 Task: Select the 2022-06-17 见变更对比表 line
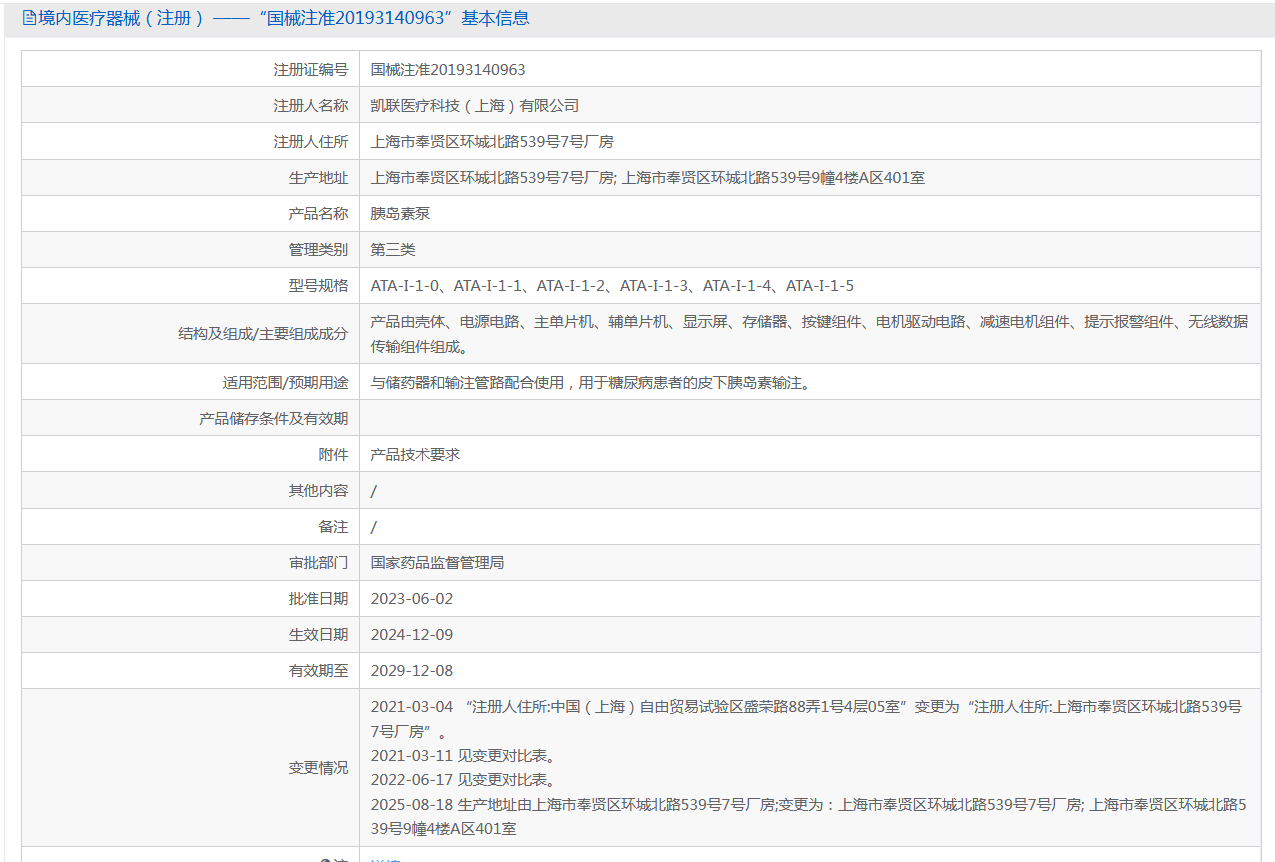coord(462,780)
